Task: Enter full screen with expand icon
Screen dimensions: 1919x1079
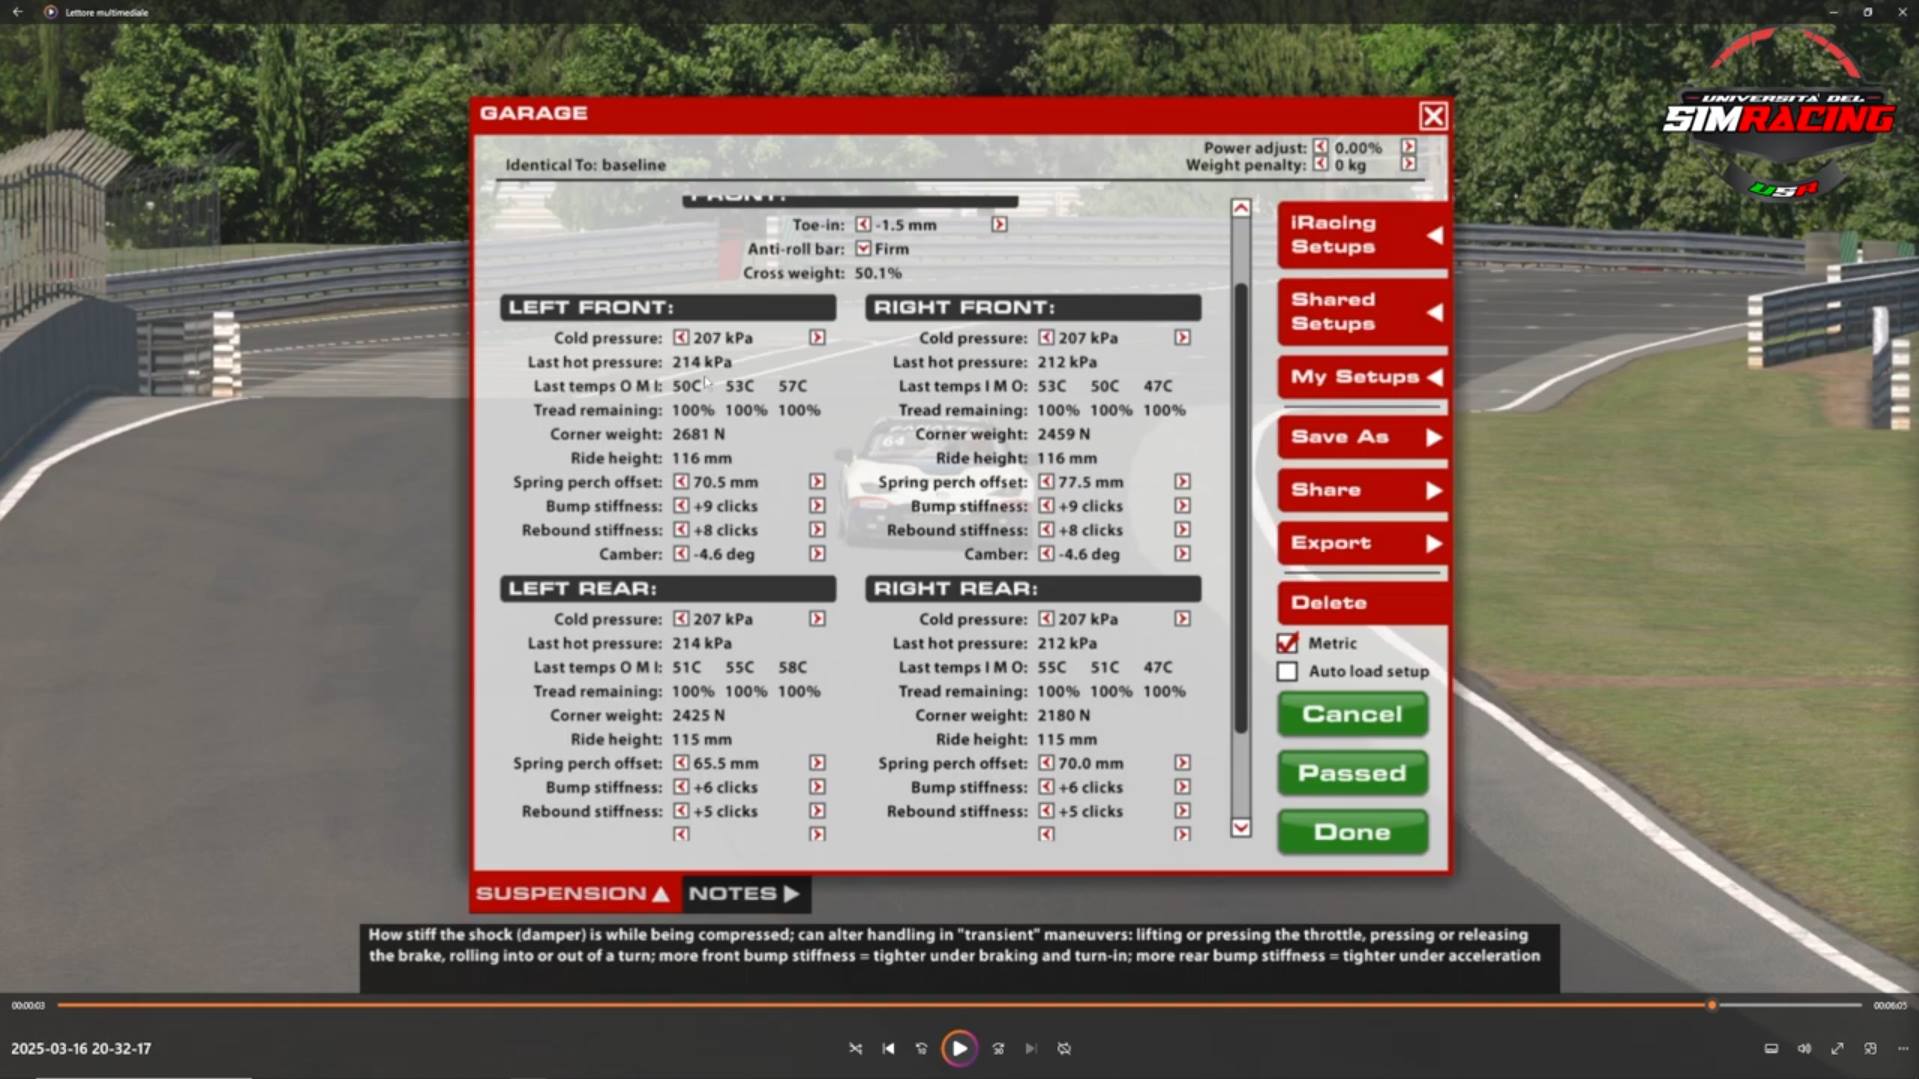Action: (1837, 1048)
